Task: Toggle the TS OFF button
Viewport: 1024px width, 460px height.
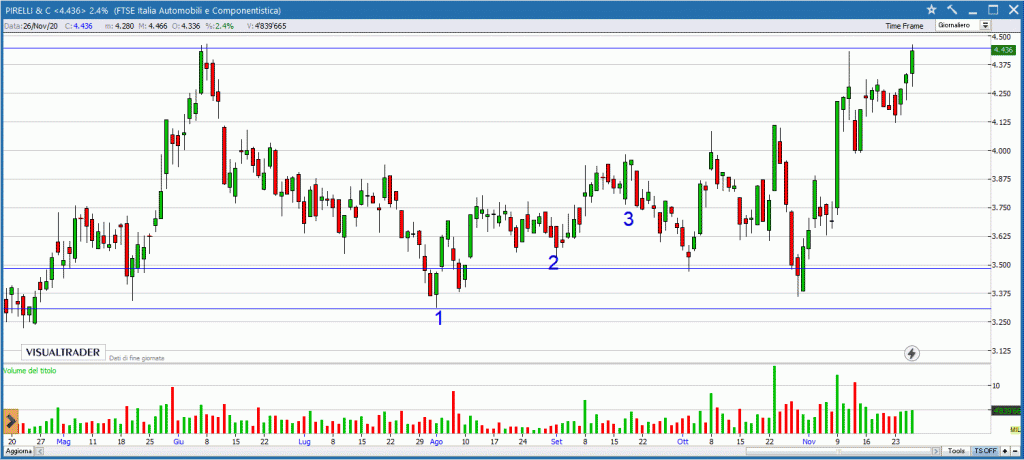Action: [x=985, y=451]
